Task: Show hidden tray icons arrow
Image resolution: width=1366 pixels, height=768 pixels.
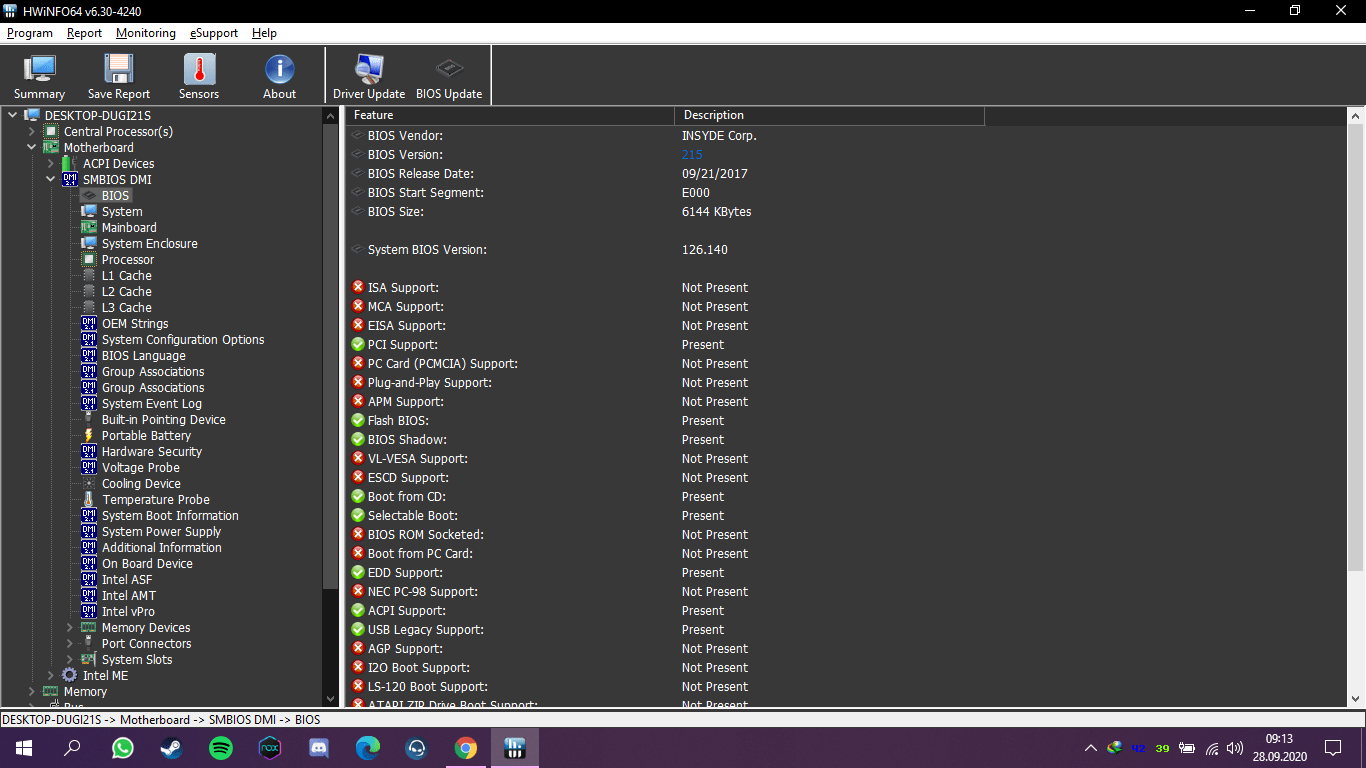Action: pos(1091,748)
